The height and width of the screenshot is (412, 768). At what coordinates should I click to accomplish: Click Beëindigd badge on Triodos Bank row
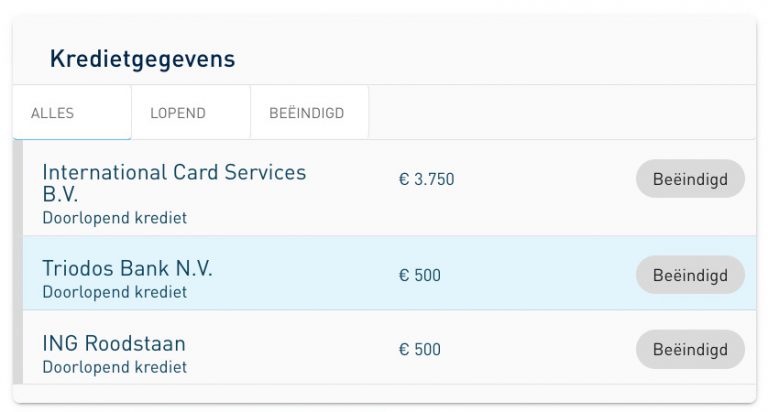[x=690, y=275]
